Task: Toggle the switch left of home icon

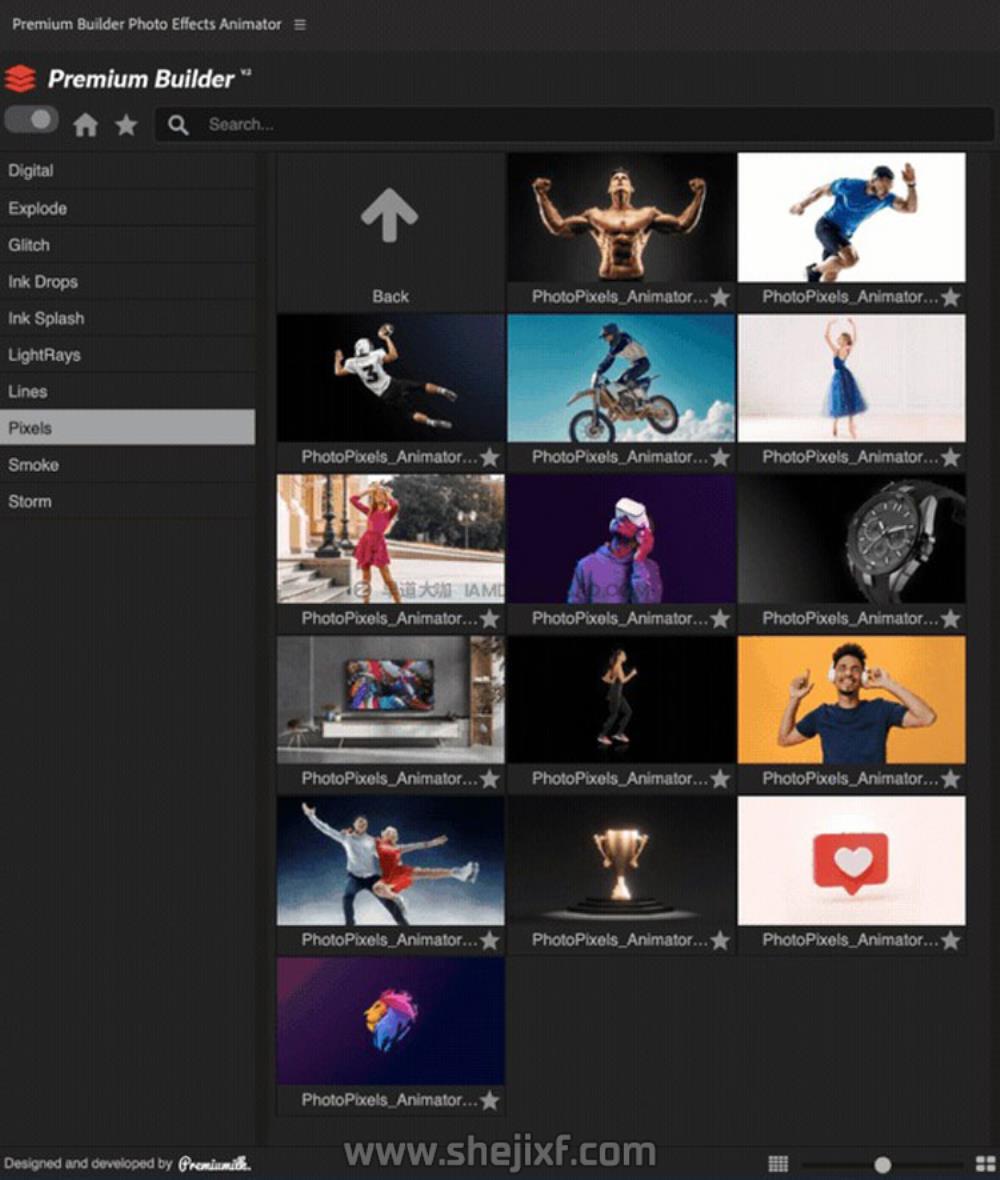Action: [x=31, y=120]
